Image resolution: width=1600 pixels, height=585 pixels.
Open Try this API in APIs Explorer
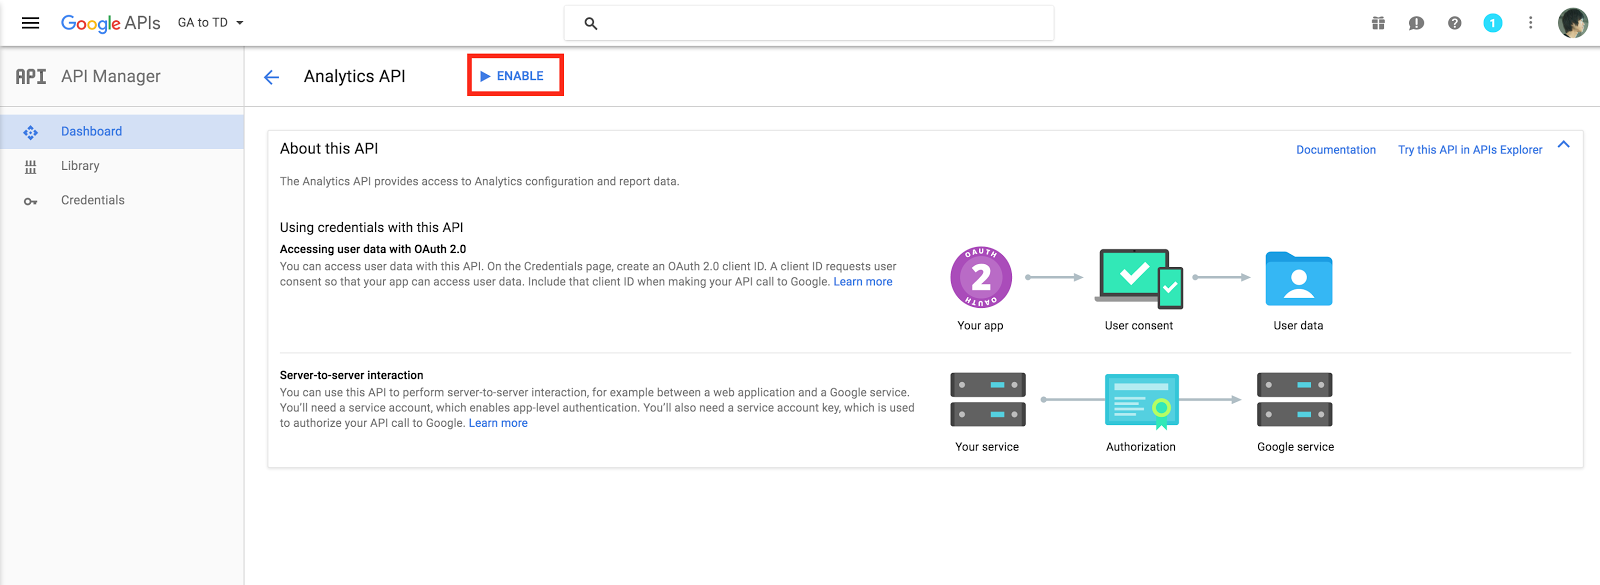pos(1470,150)
